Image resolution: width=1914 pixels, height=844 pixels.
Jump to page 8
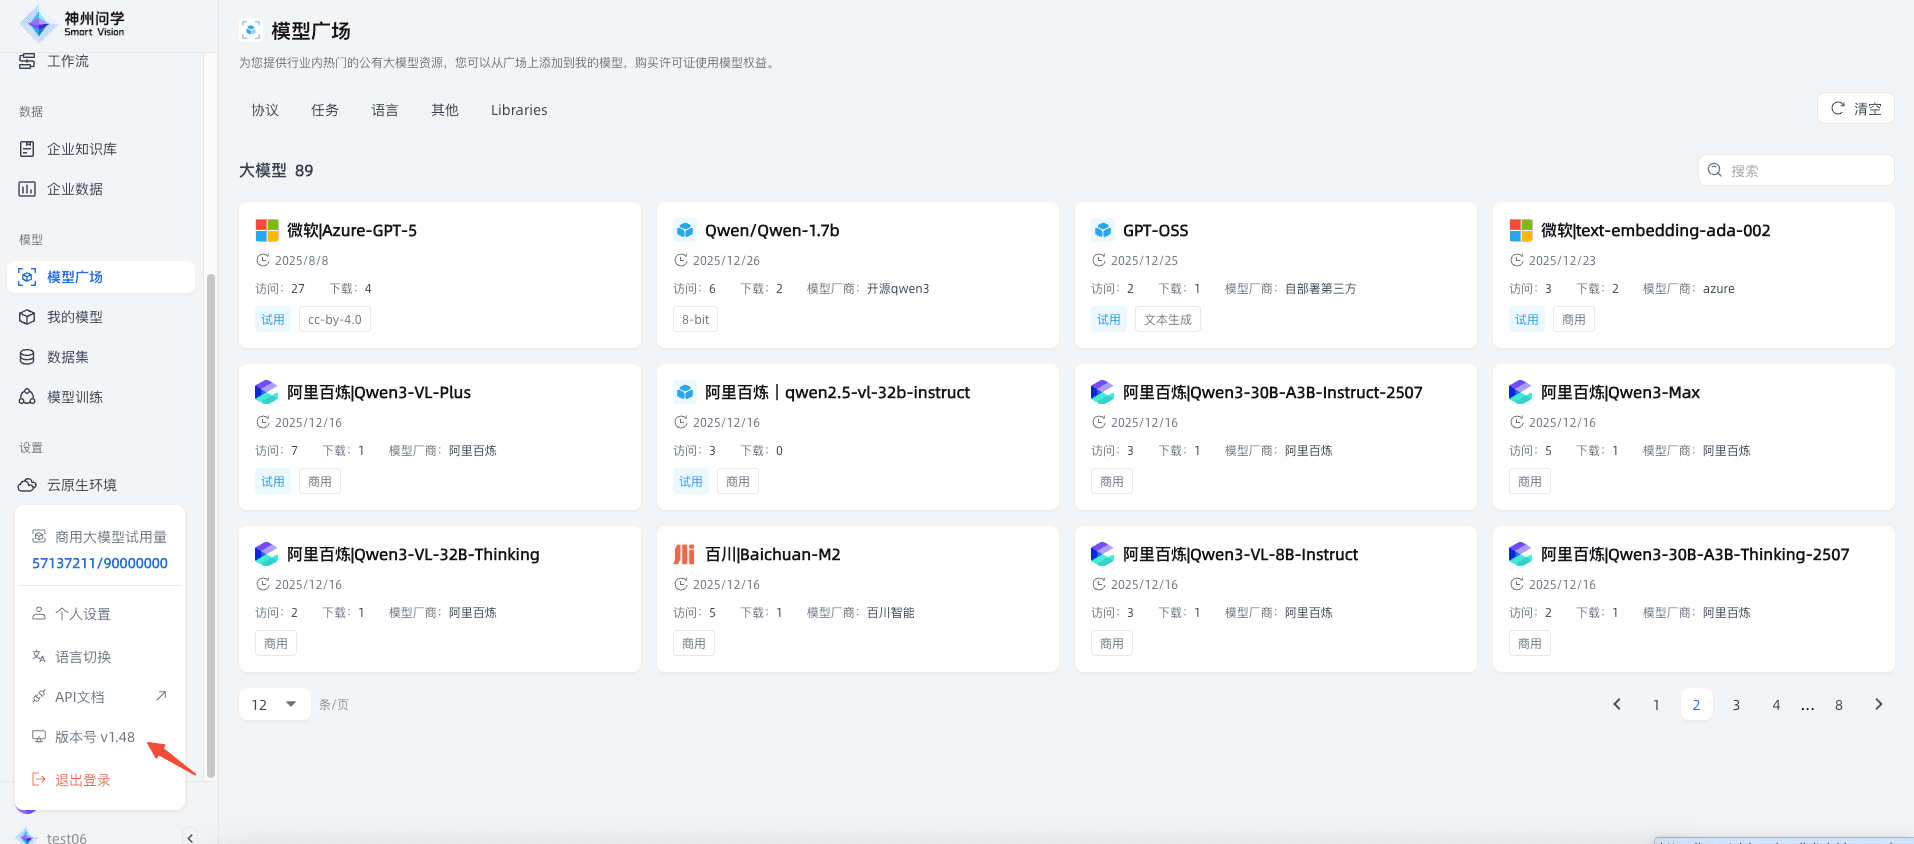1839,705
